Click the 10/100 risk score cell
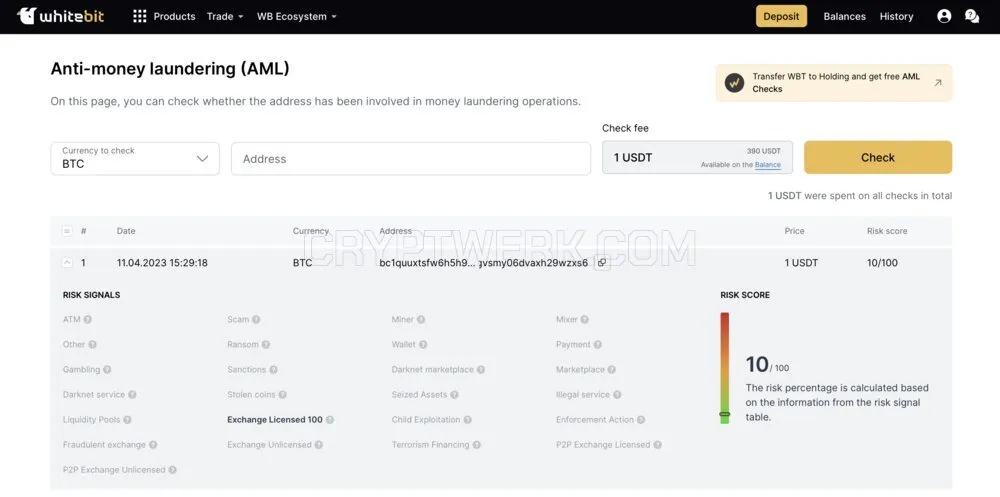 tap(882, 263)
